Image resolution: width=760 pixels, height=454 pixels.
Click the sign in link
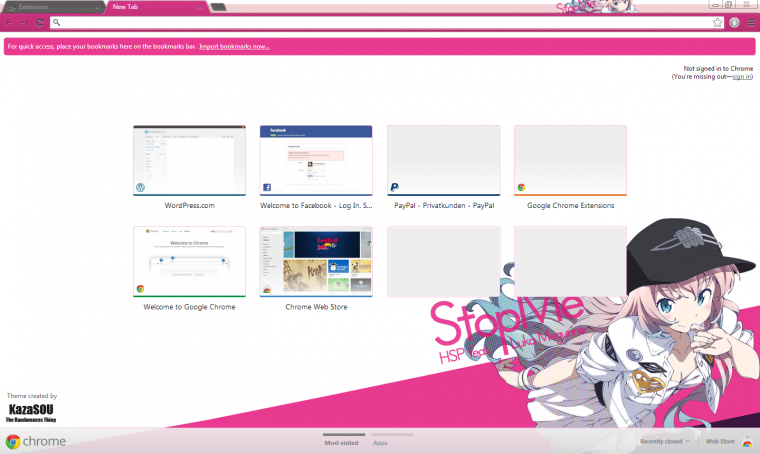coord(741,76)
